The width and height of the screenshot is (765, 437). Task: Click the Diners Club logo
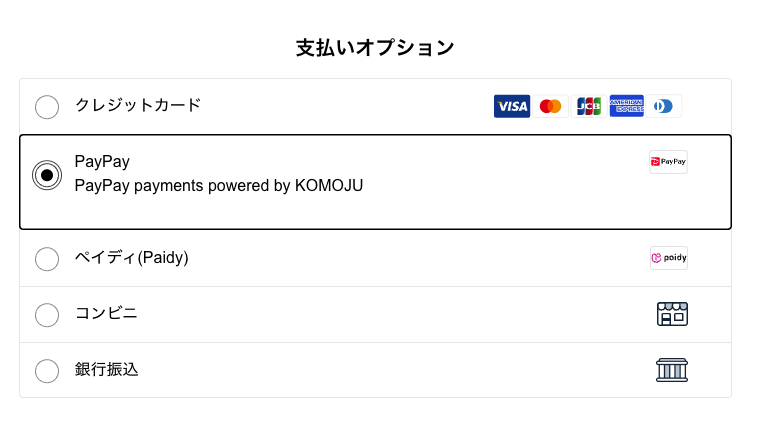[664, 106]
